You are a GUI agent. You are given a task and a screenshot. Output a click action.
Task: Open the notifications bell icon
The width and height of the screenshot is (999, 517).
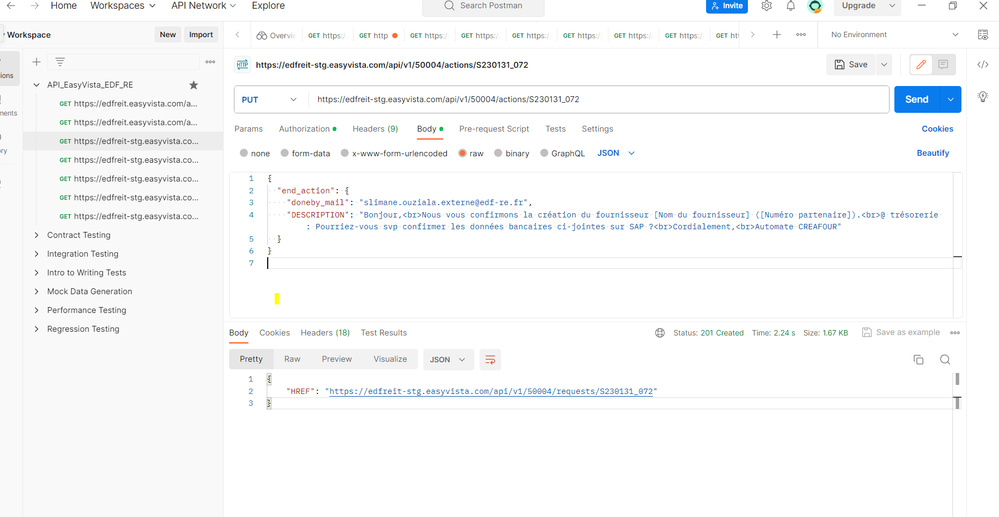pos(791,6)
